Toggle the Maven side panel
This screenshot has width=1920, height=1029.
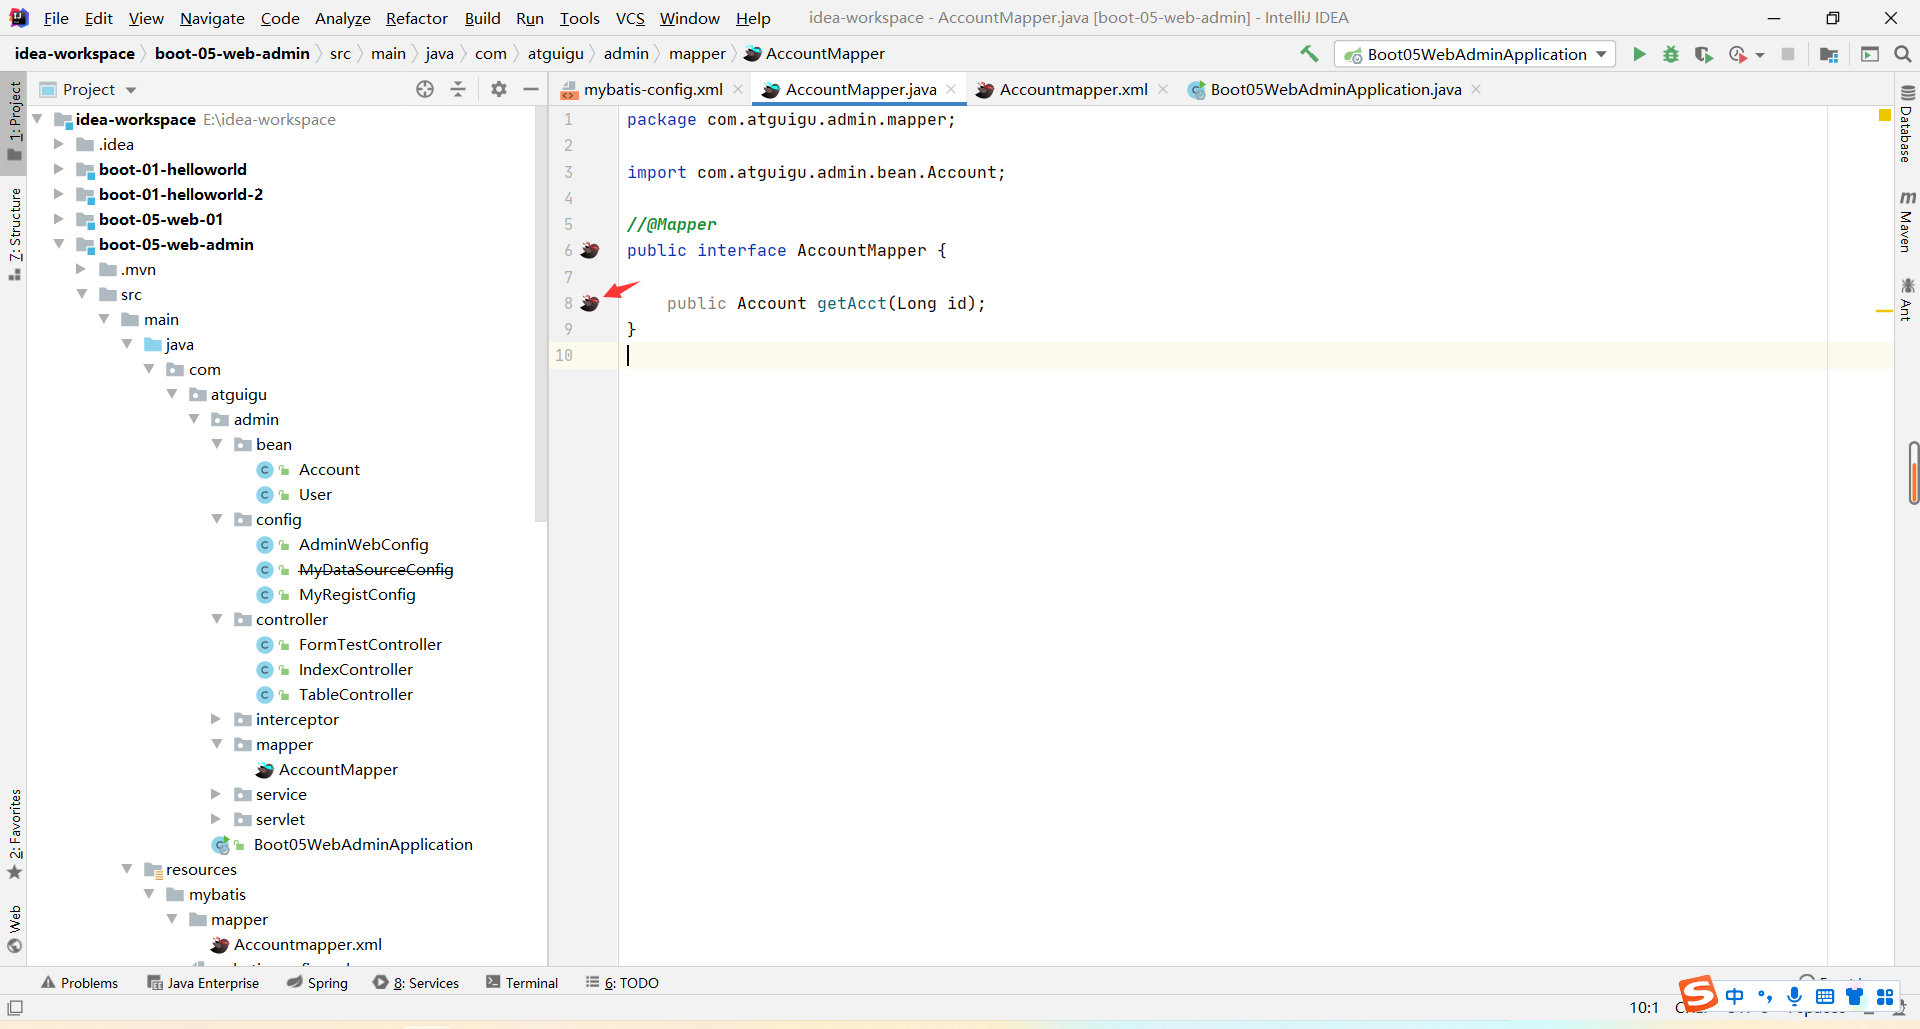coord(1906,222)
